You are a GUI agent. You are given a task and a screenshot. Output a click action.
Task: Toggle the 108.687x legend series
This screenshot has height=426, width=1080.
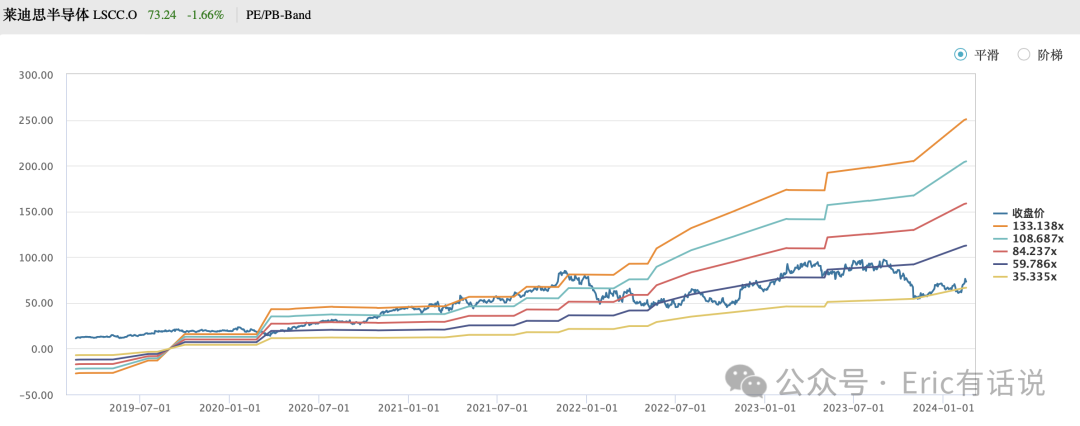tap(1028, 239)
